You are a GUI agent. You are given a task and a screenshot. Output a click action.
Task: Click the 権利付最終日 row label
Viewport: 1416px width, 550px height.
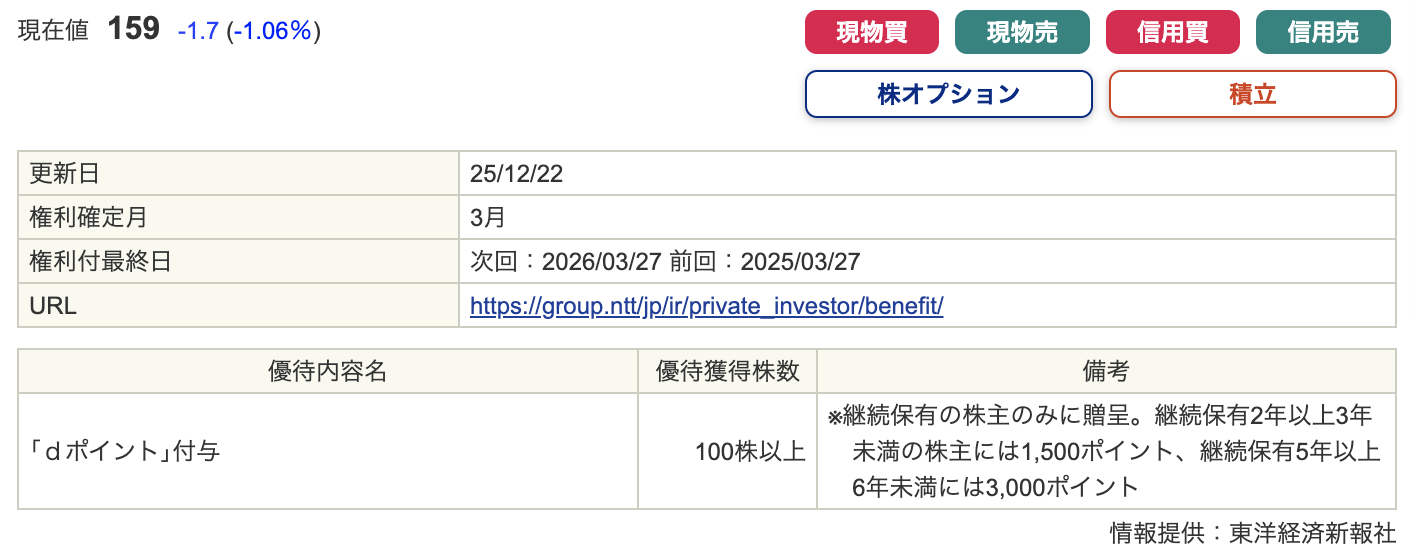pyautogui.click(x=100, y=262)
